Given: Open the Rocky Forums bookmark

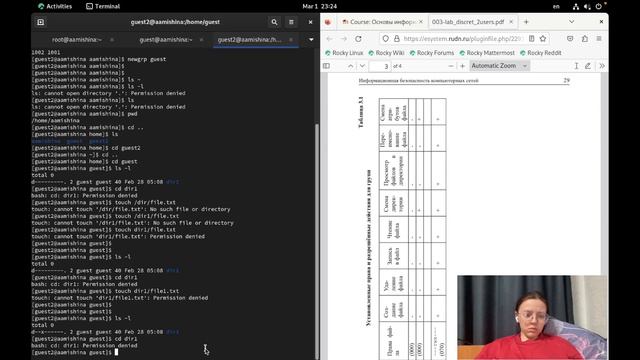Looking at the screenshot, I should (432, 53).
